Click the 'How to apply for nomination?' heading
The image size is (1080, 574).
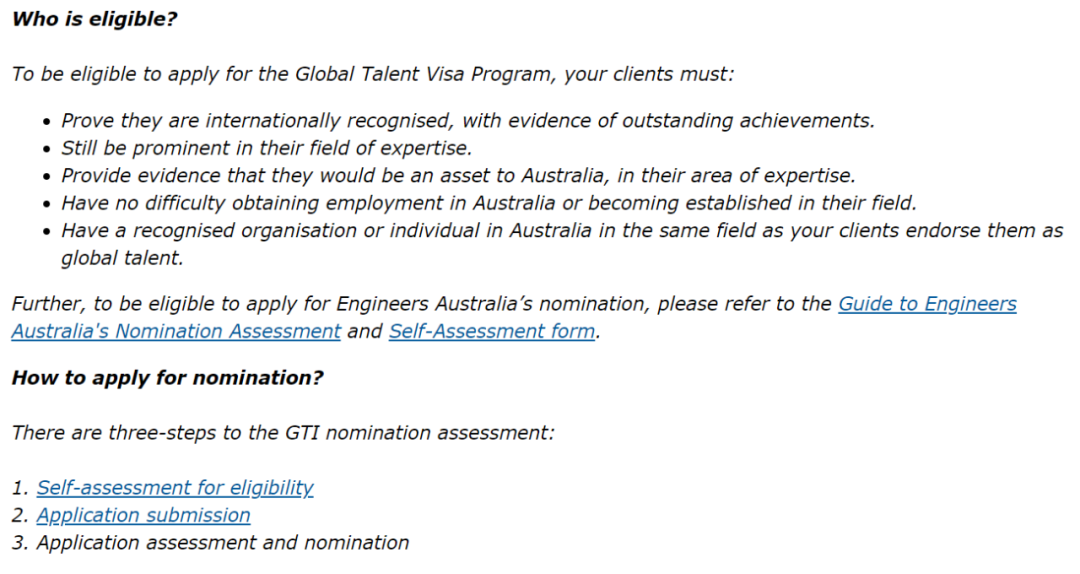pyautogui.click(x=167, y=378)
